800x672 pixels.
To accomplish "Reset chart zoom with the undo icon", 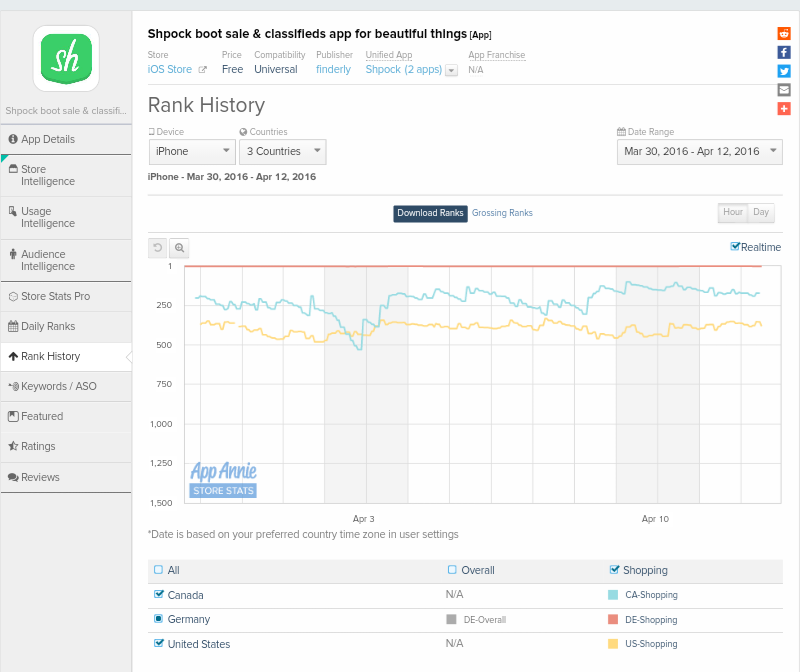I will [158, 247].
